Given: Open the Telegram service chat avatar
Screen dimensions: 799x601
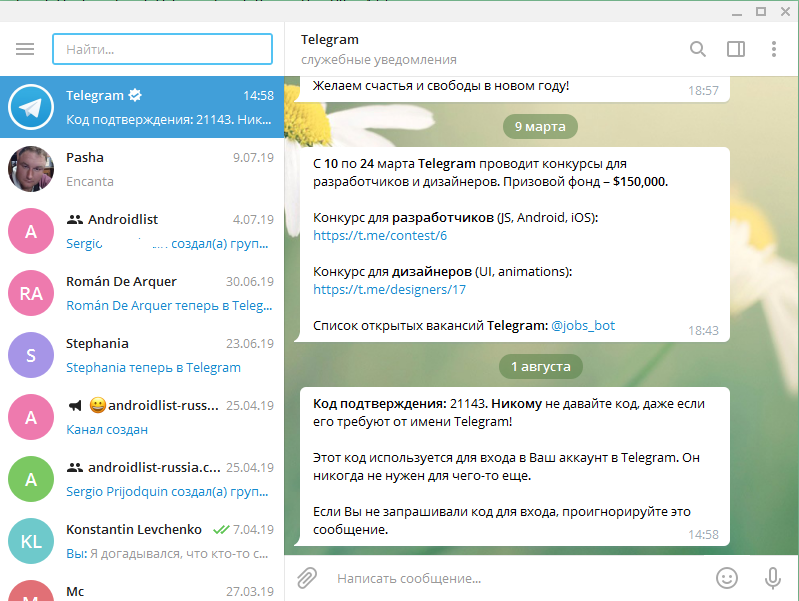Looking at the screenshot, I should coord(31,107).
